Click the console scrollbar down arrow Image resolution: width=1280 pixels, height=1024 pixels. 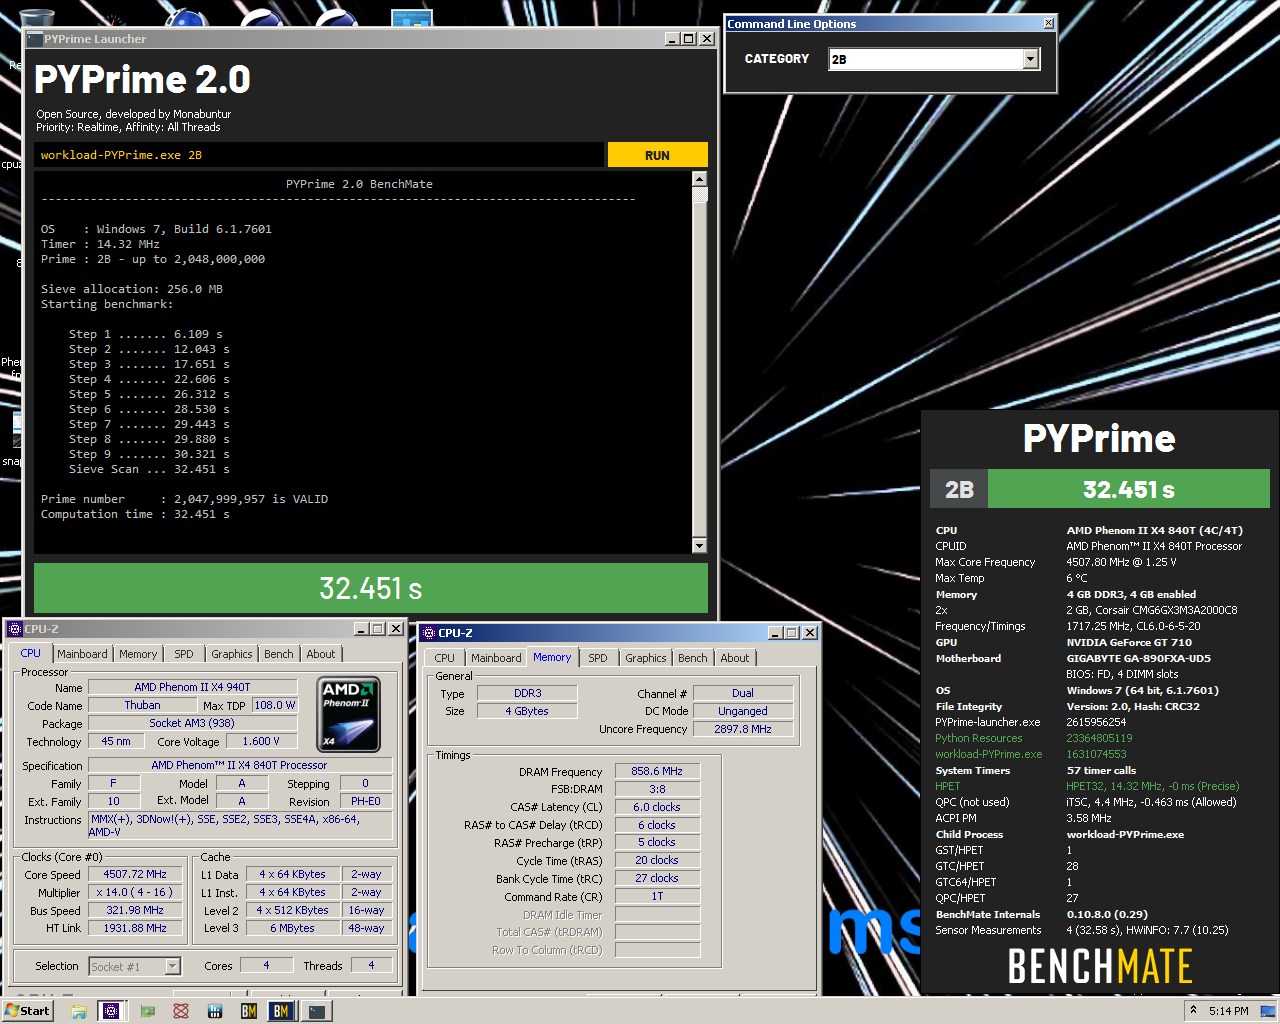(x=699, y=545)
